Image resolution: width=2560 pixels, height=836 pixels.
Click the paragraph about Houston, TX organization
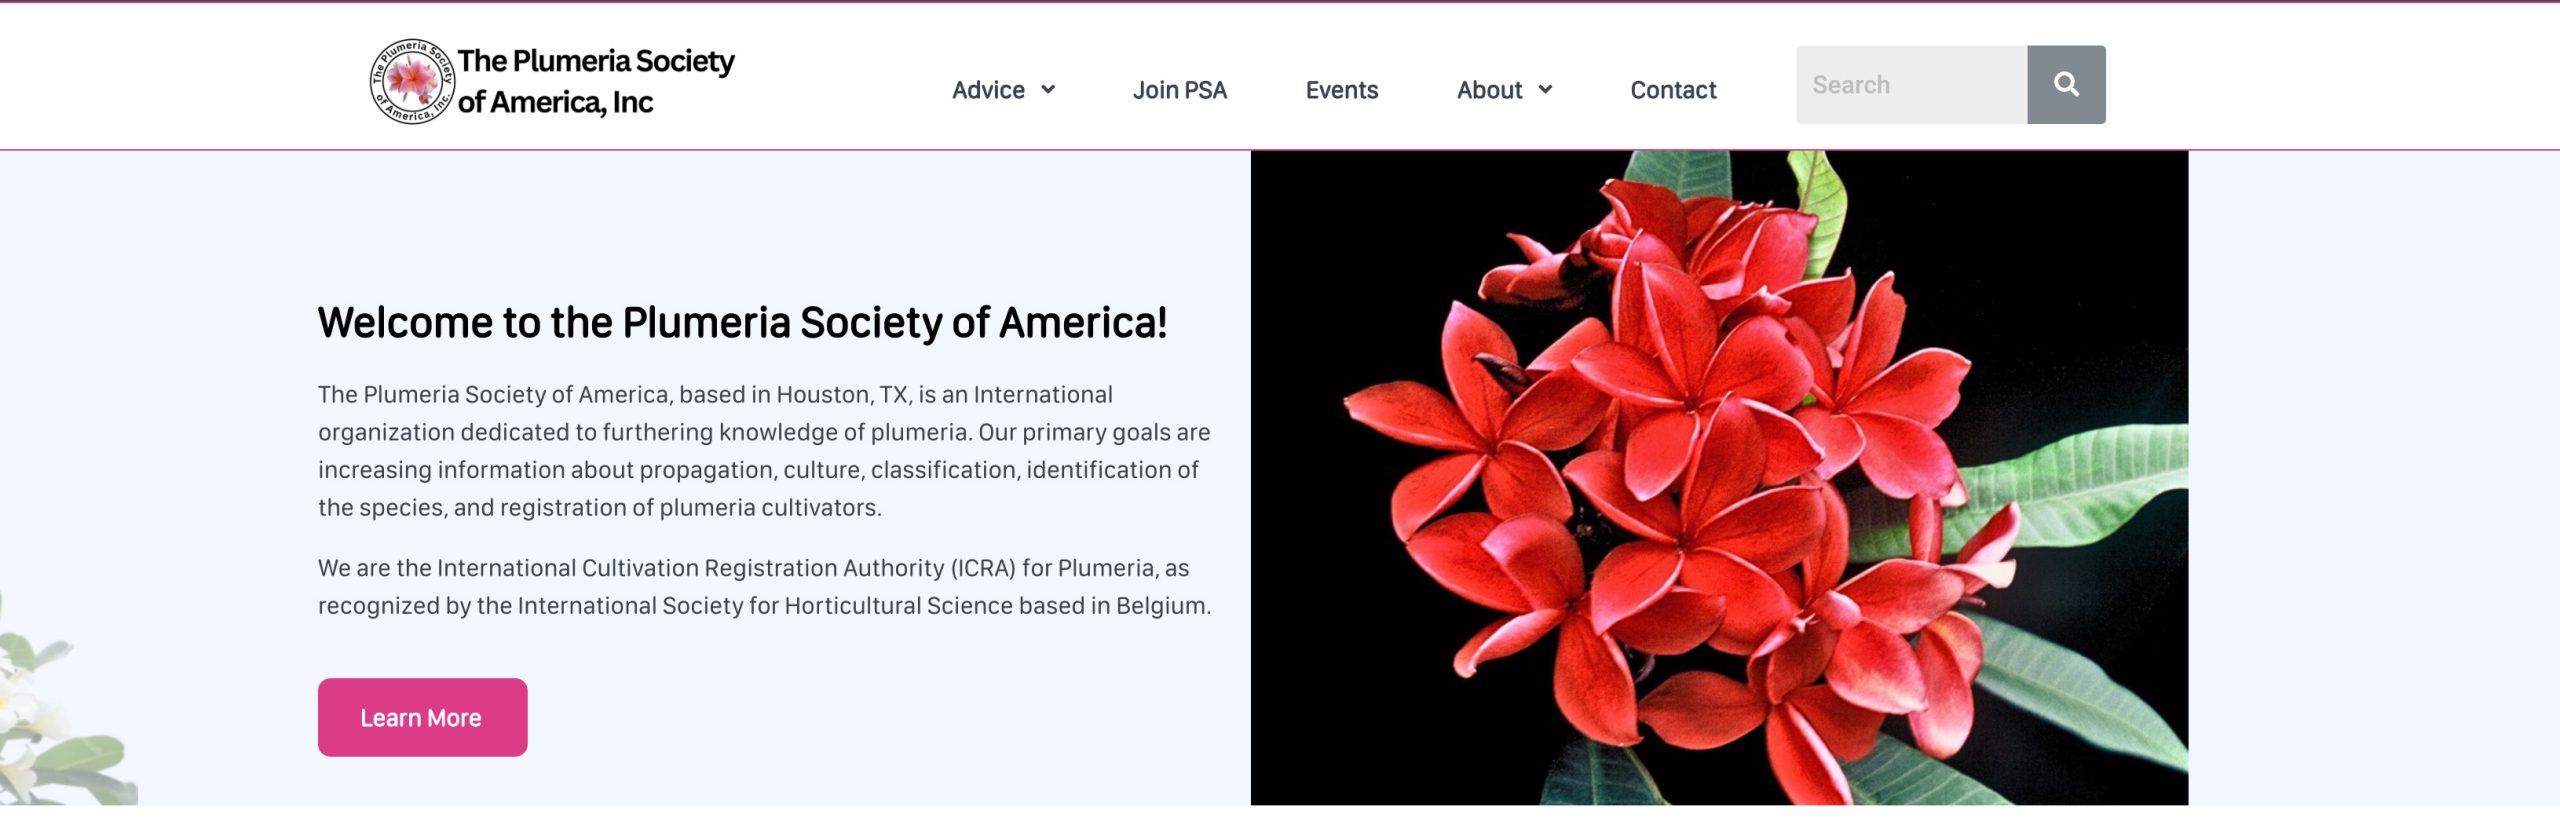coord(764,451)
